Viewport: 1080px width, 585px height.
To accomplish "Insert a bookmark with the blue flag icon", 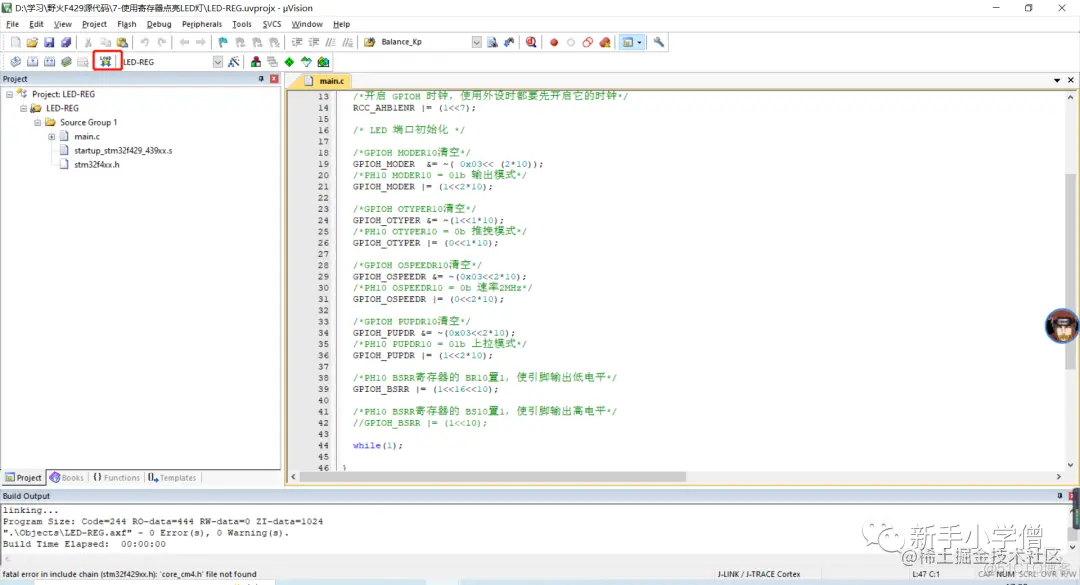I will 222,42.
